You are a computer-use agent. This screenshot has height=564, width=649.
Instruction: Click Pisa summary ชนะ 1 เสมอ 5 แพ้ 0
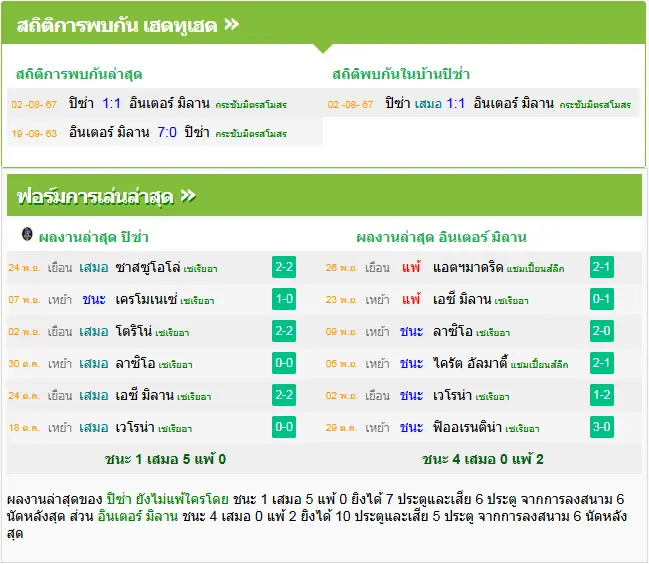[165, 459]
